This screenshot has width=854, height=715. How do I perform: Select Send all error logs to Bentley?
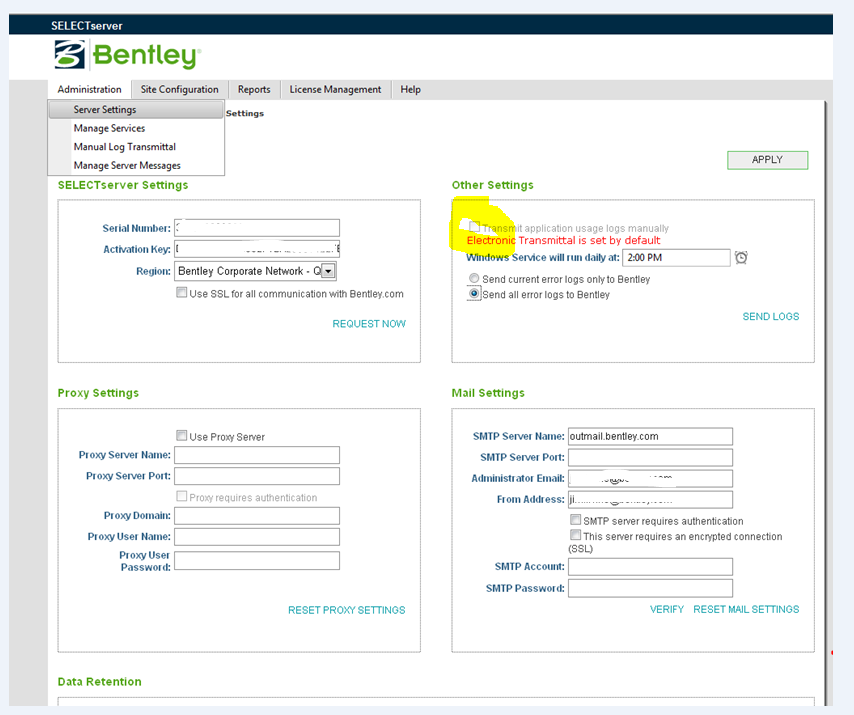pos(474,294)
